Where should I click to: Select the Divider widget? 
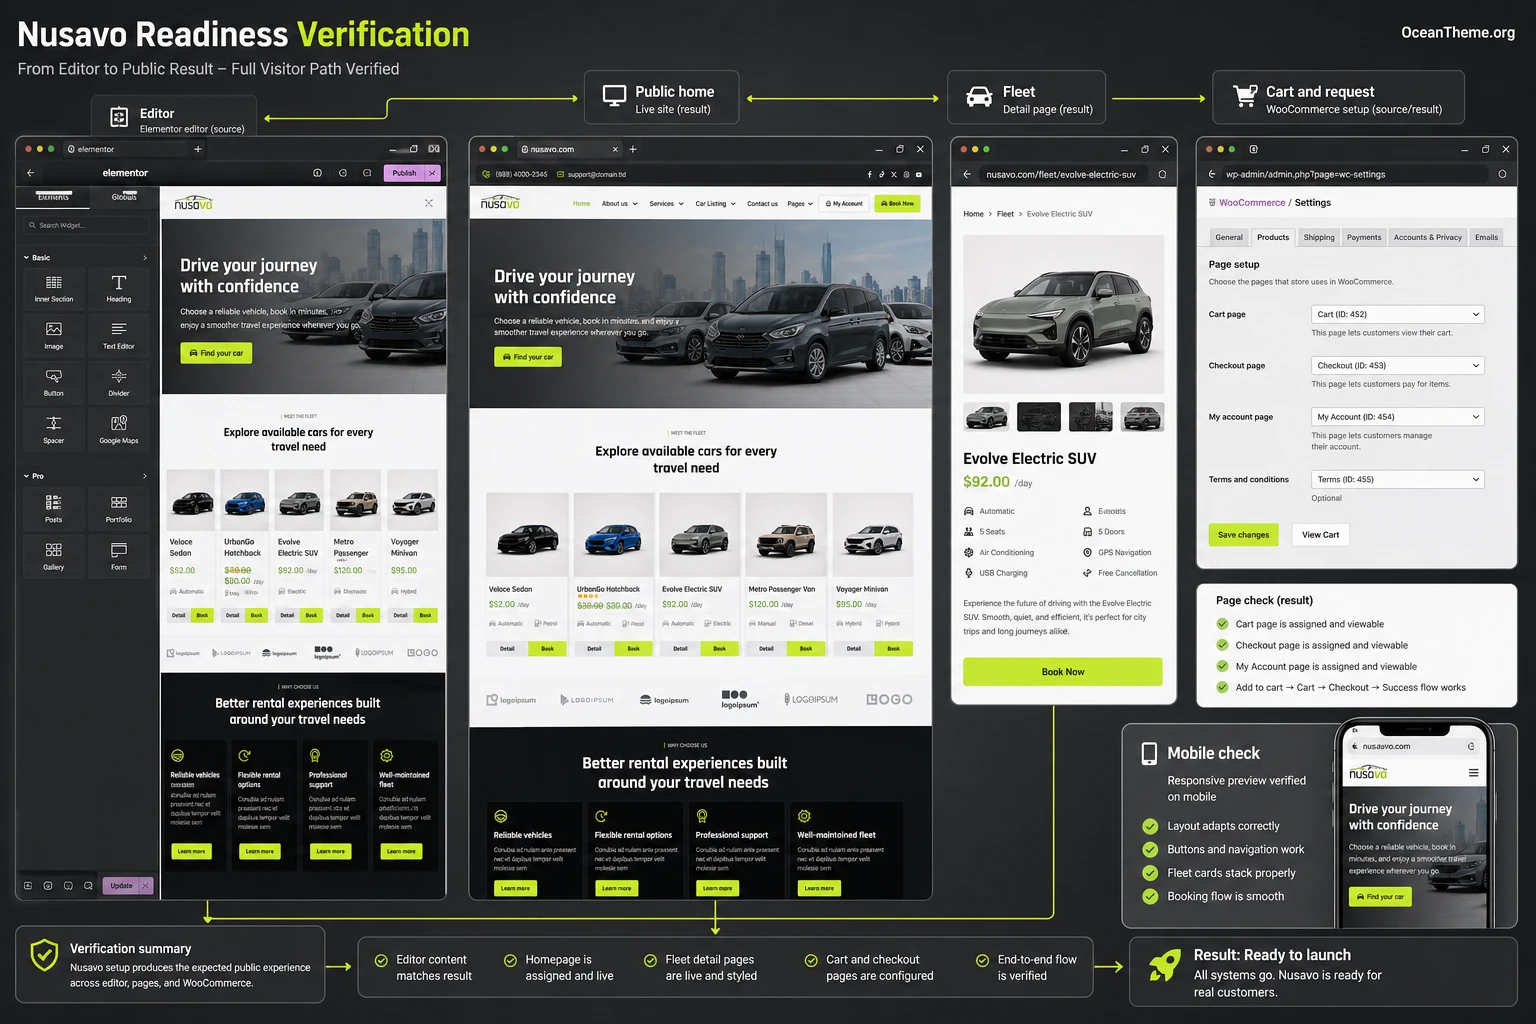119,382
